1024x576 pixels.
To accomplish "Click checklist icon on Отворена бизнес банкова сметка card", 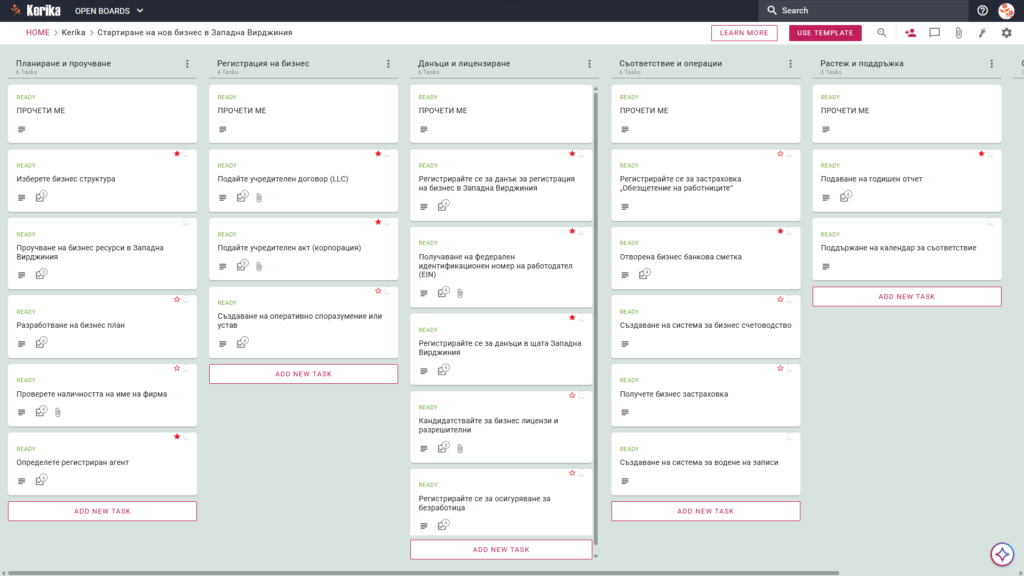I will click(645, 274).
